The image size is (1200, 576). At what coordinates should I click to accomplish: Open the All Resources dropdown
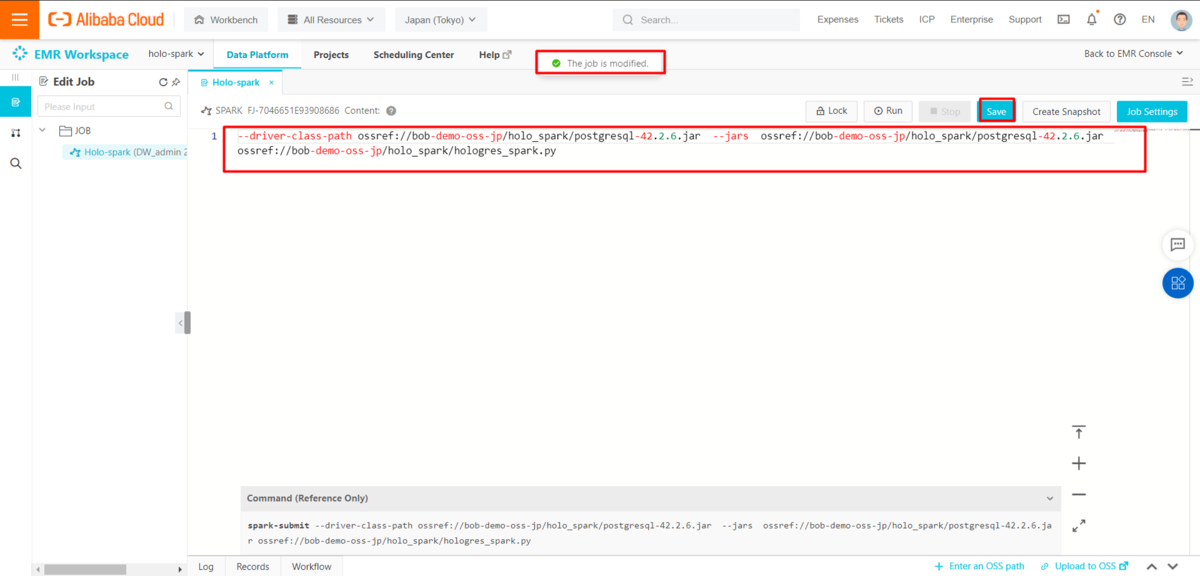(330, 19)
